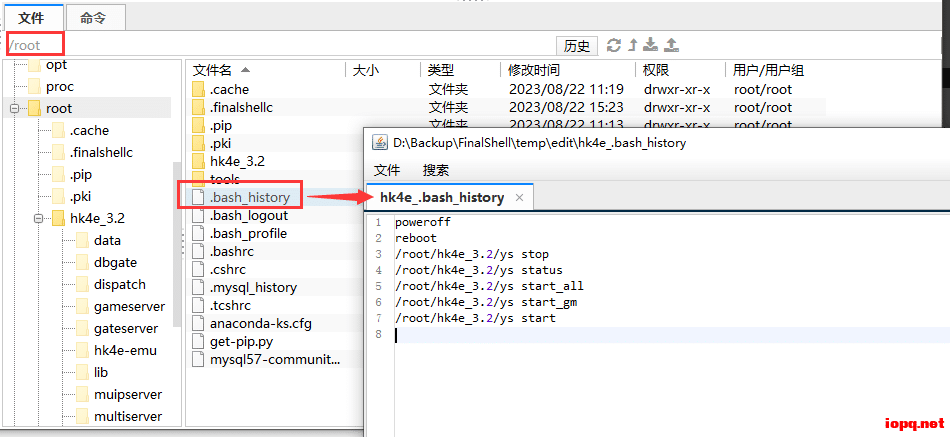Click the download icon in the file toolbar
The width and height of the screenshot is (950, 437).
(x=650, y=45)
